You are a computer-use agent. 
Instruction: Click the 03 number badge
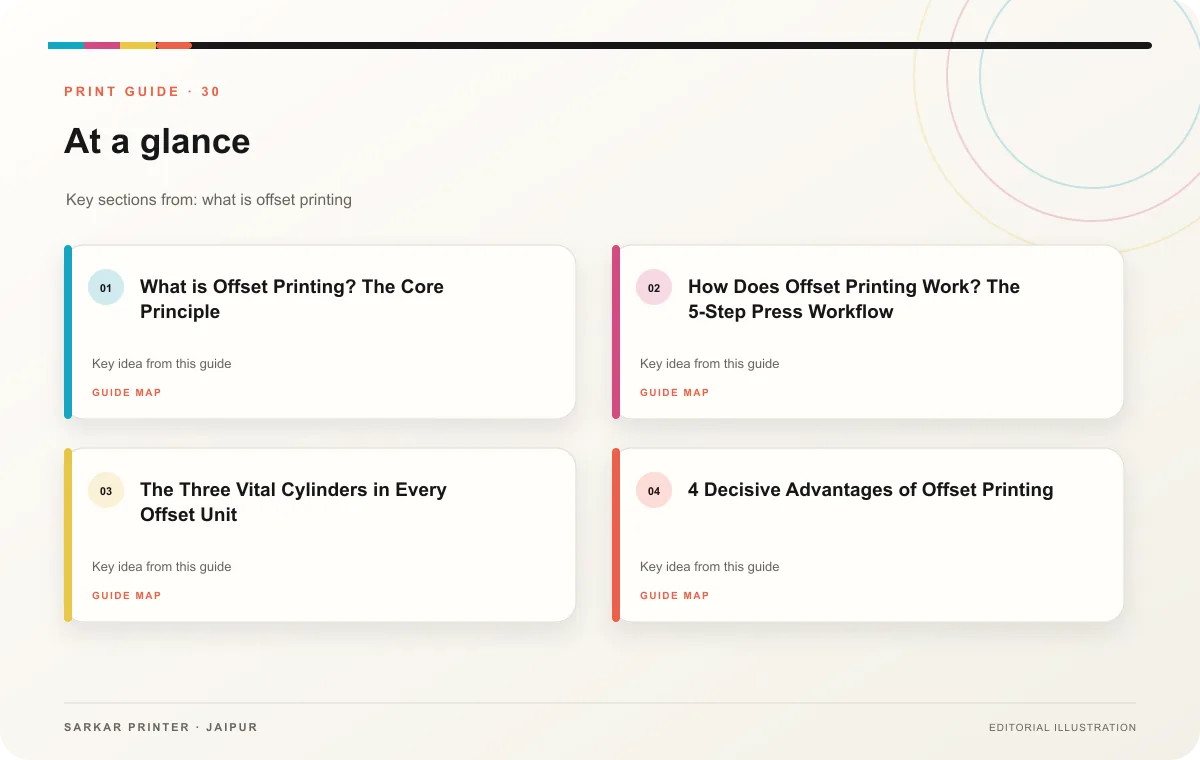pyautogui.click(x=106, y=491)
